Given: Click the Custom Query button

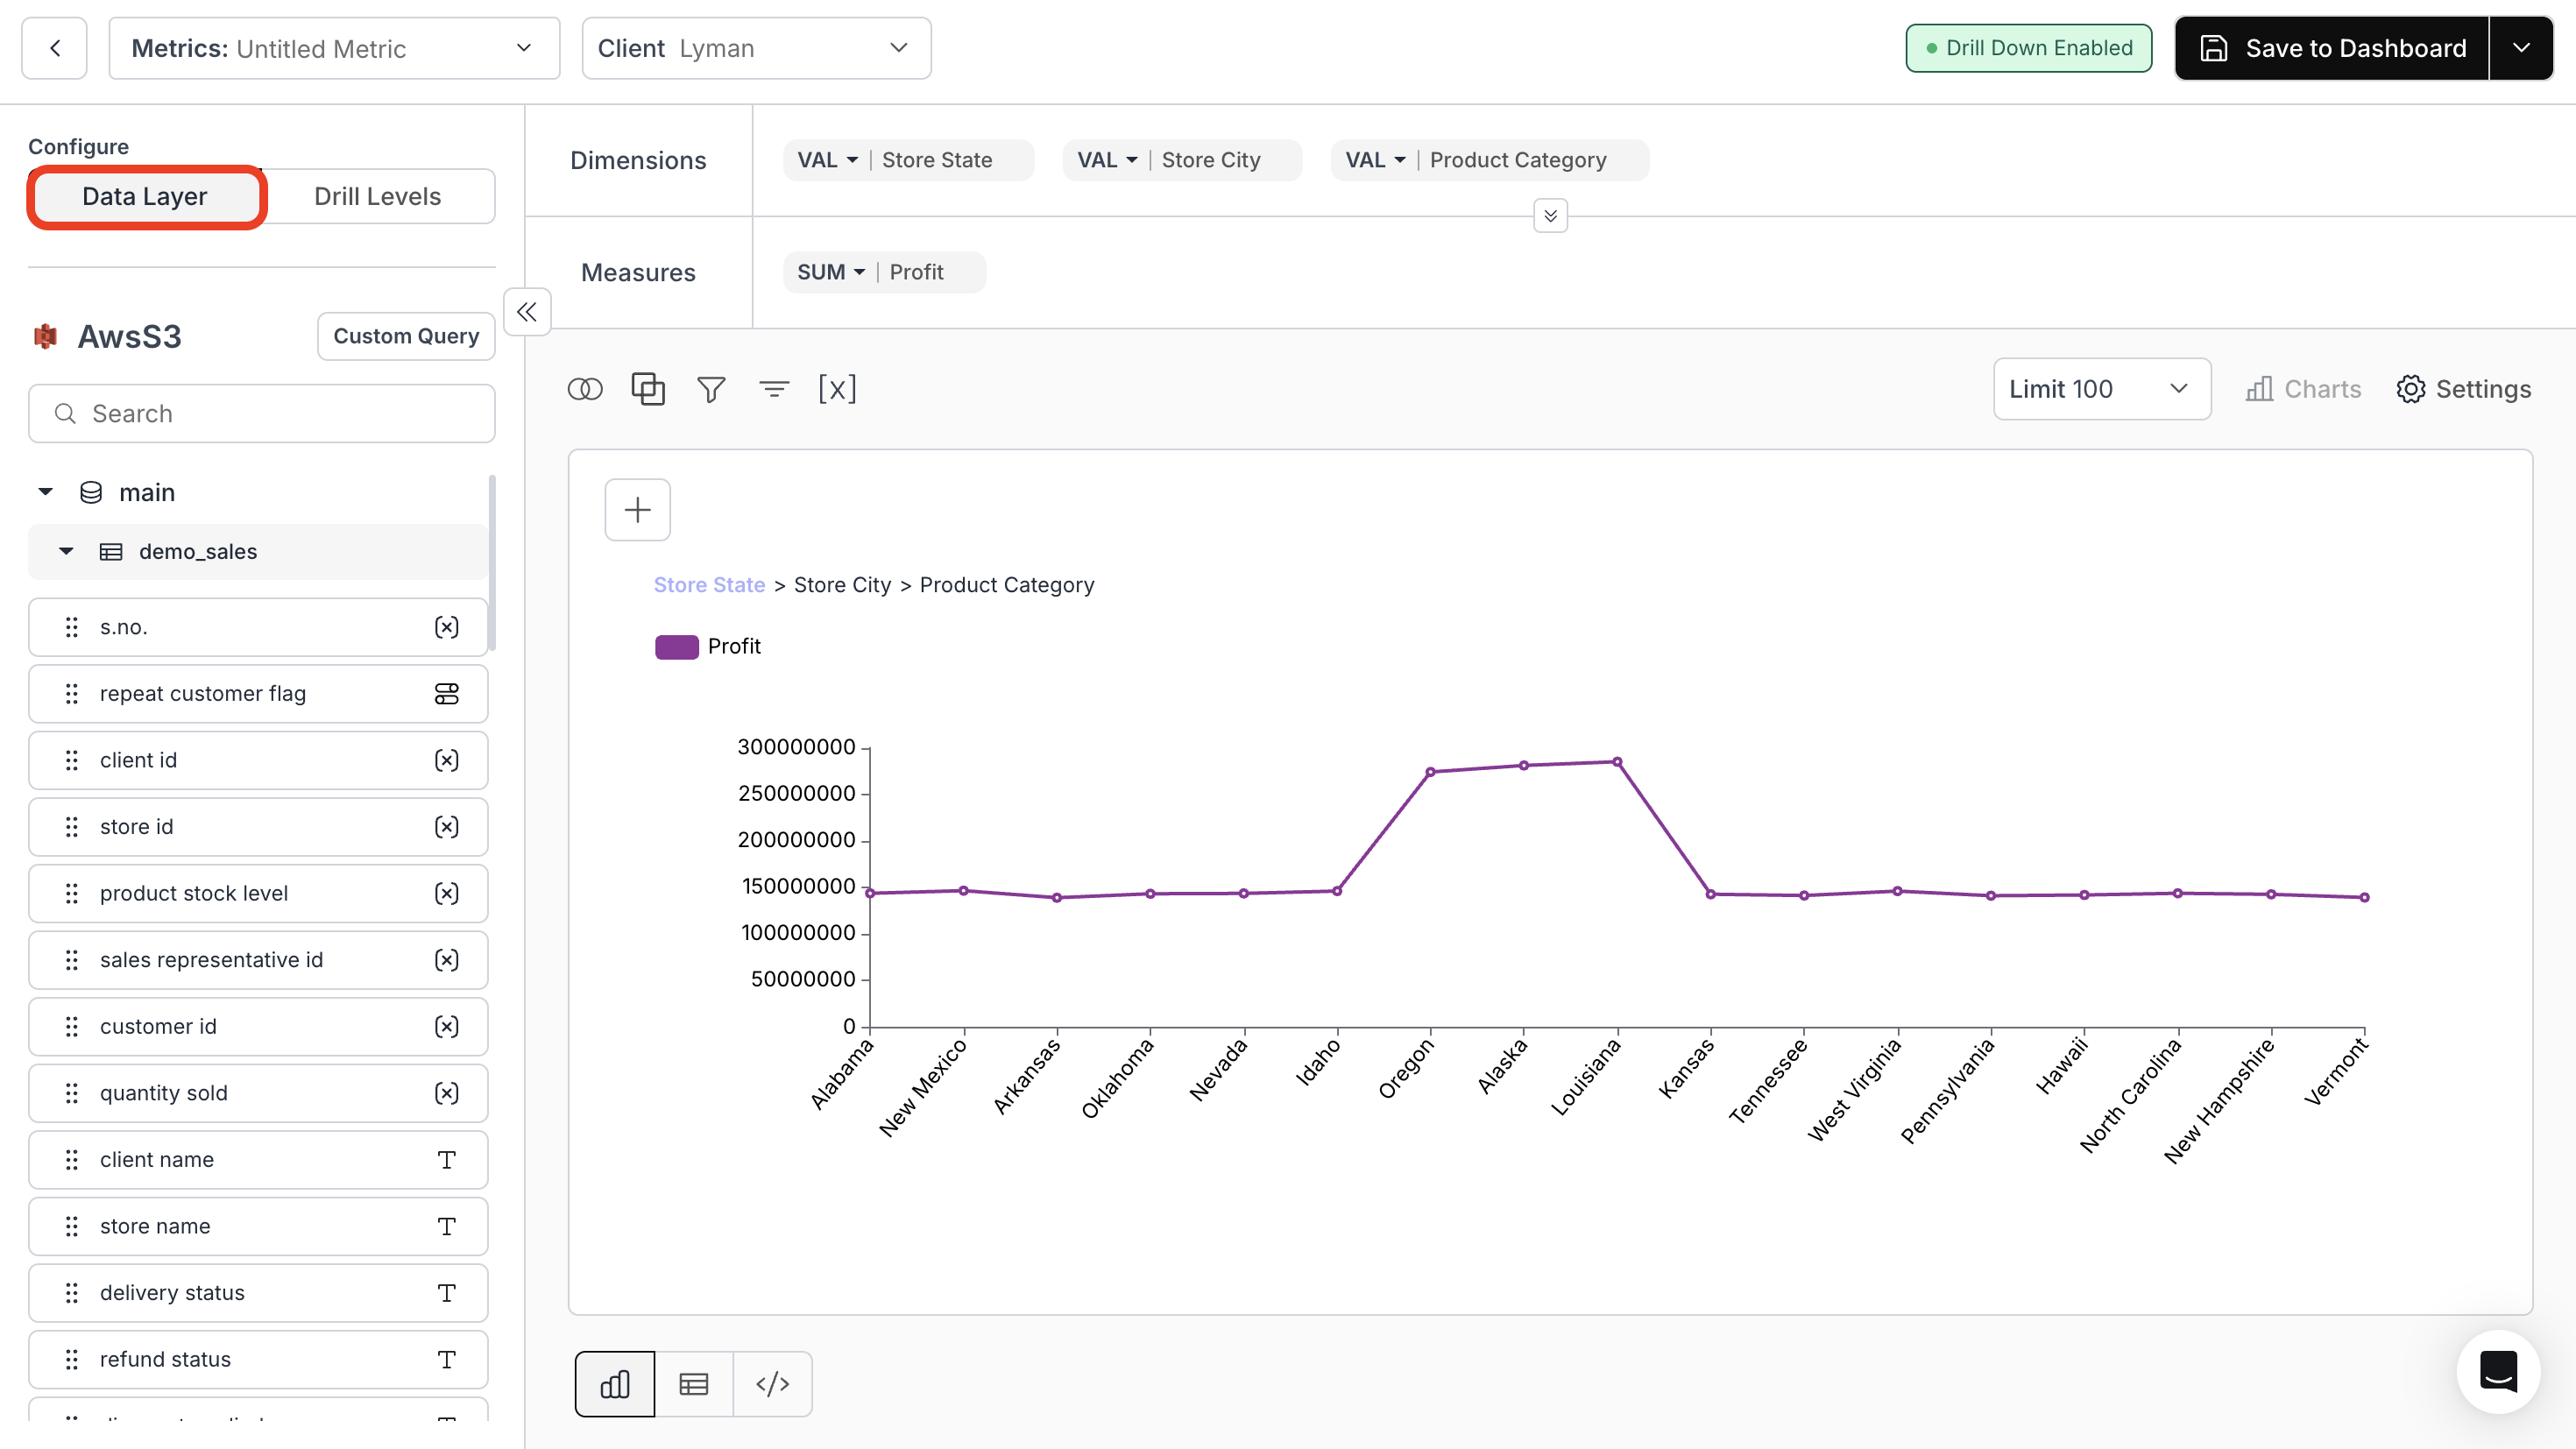Looking at the screenshot, I should (x=406, y=335).
